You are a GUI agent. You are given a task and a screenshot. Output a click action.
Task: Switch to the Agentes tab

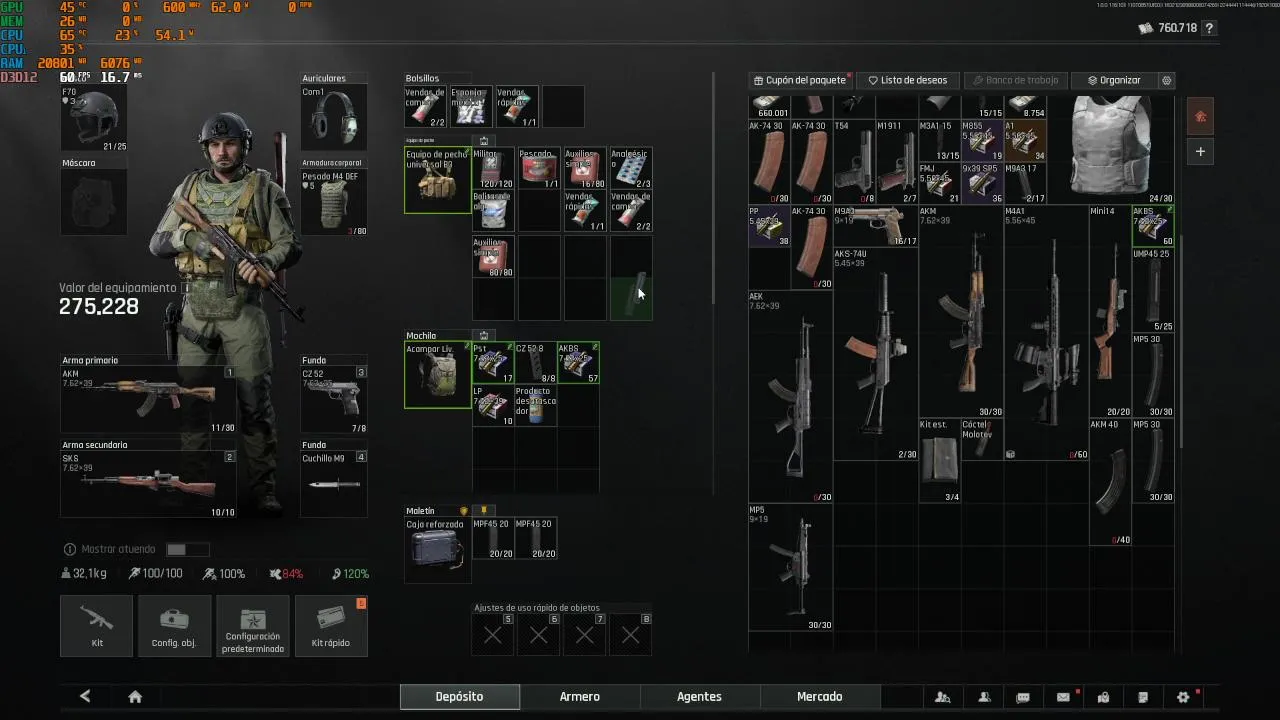tap(700, 697)
